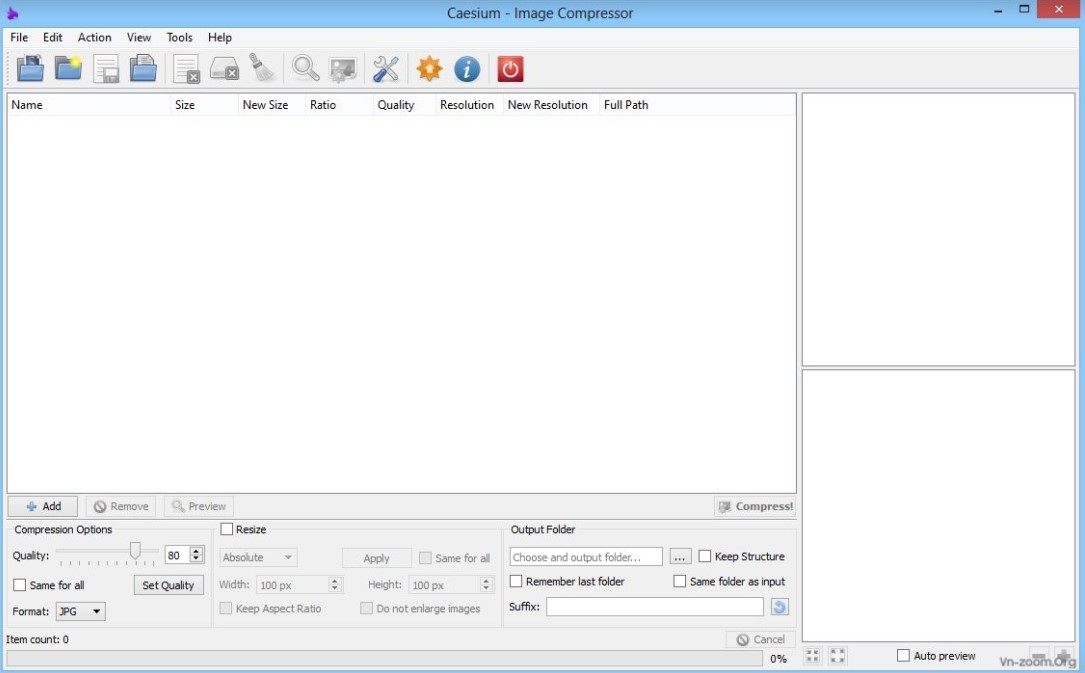Tick the Resize checkbox
1085x673 pixels.
[226, 529]
